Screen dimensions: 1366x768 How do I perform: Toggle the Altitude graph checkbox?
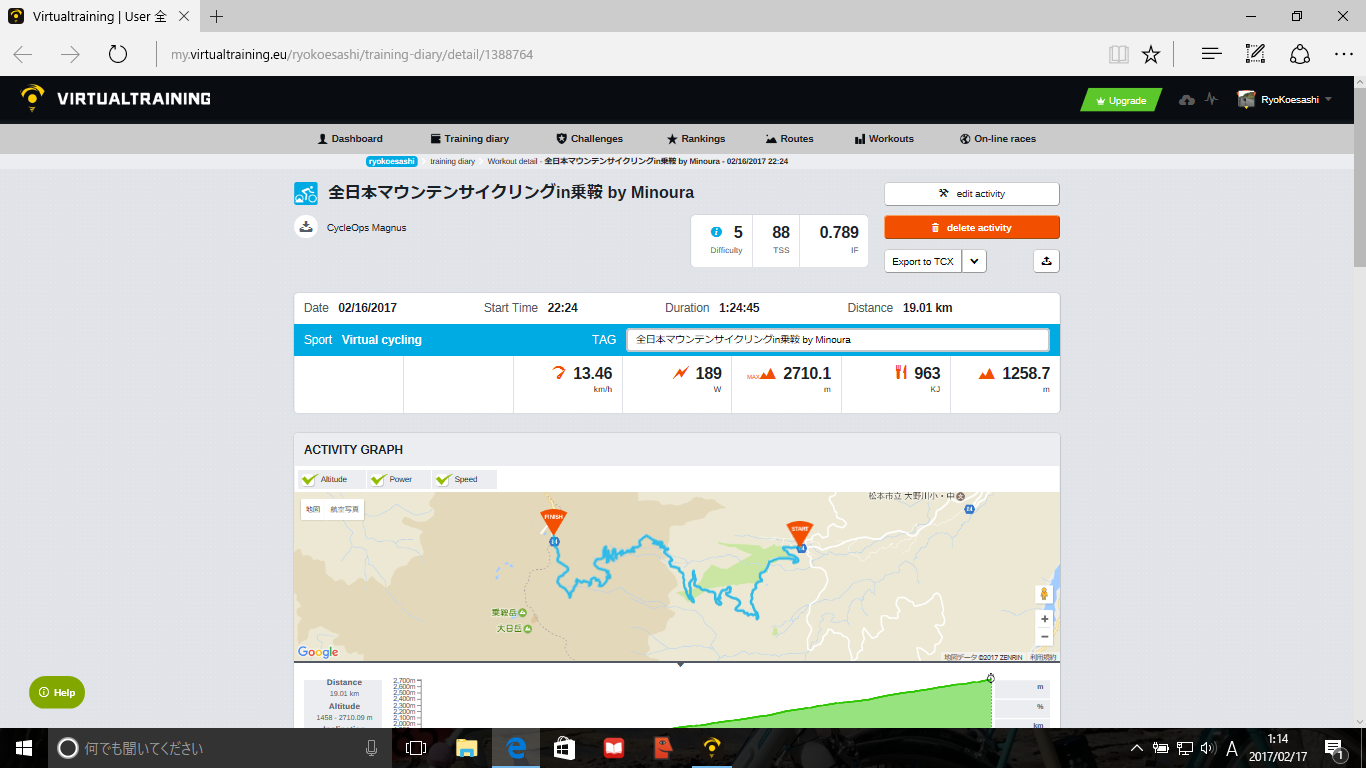pyautogui.click(x=309, y=479)
